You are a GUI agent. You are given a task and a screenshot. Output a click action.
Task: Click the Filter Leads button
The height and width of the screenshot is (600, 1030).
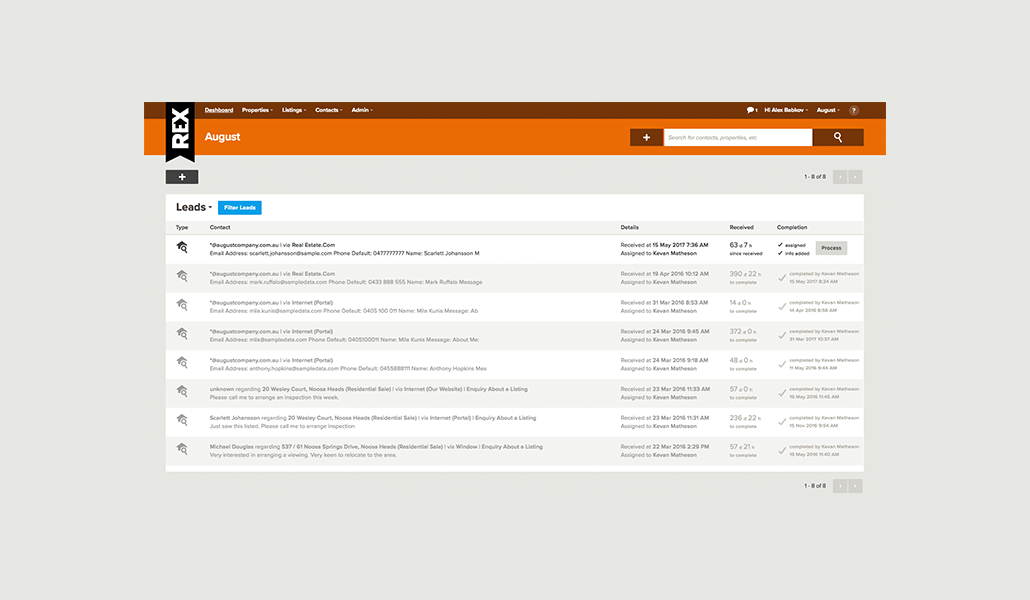(240, 208)
